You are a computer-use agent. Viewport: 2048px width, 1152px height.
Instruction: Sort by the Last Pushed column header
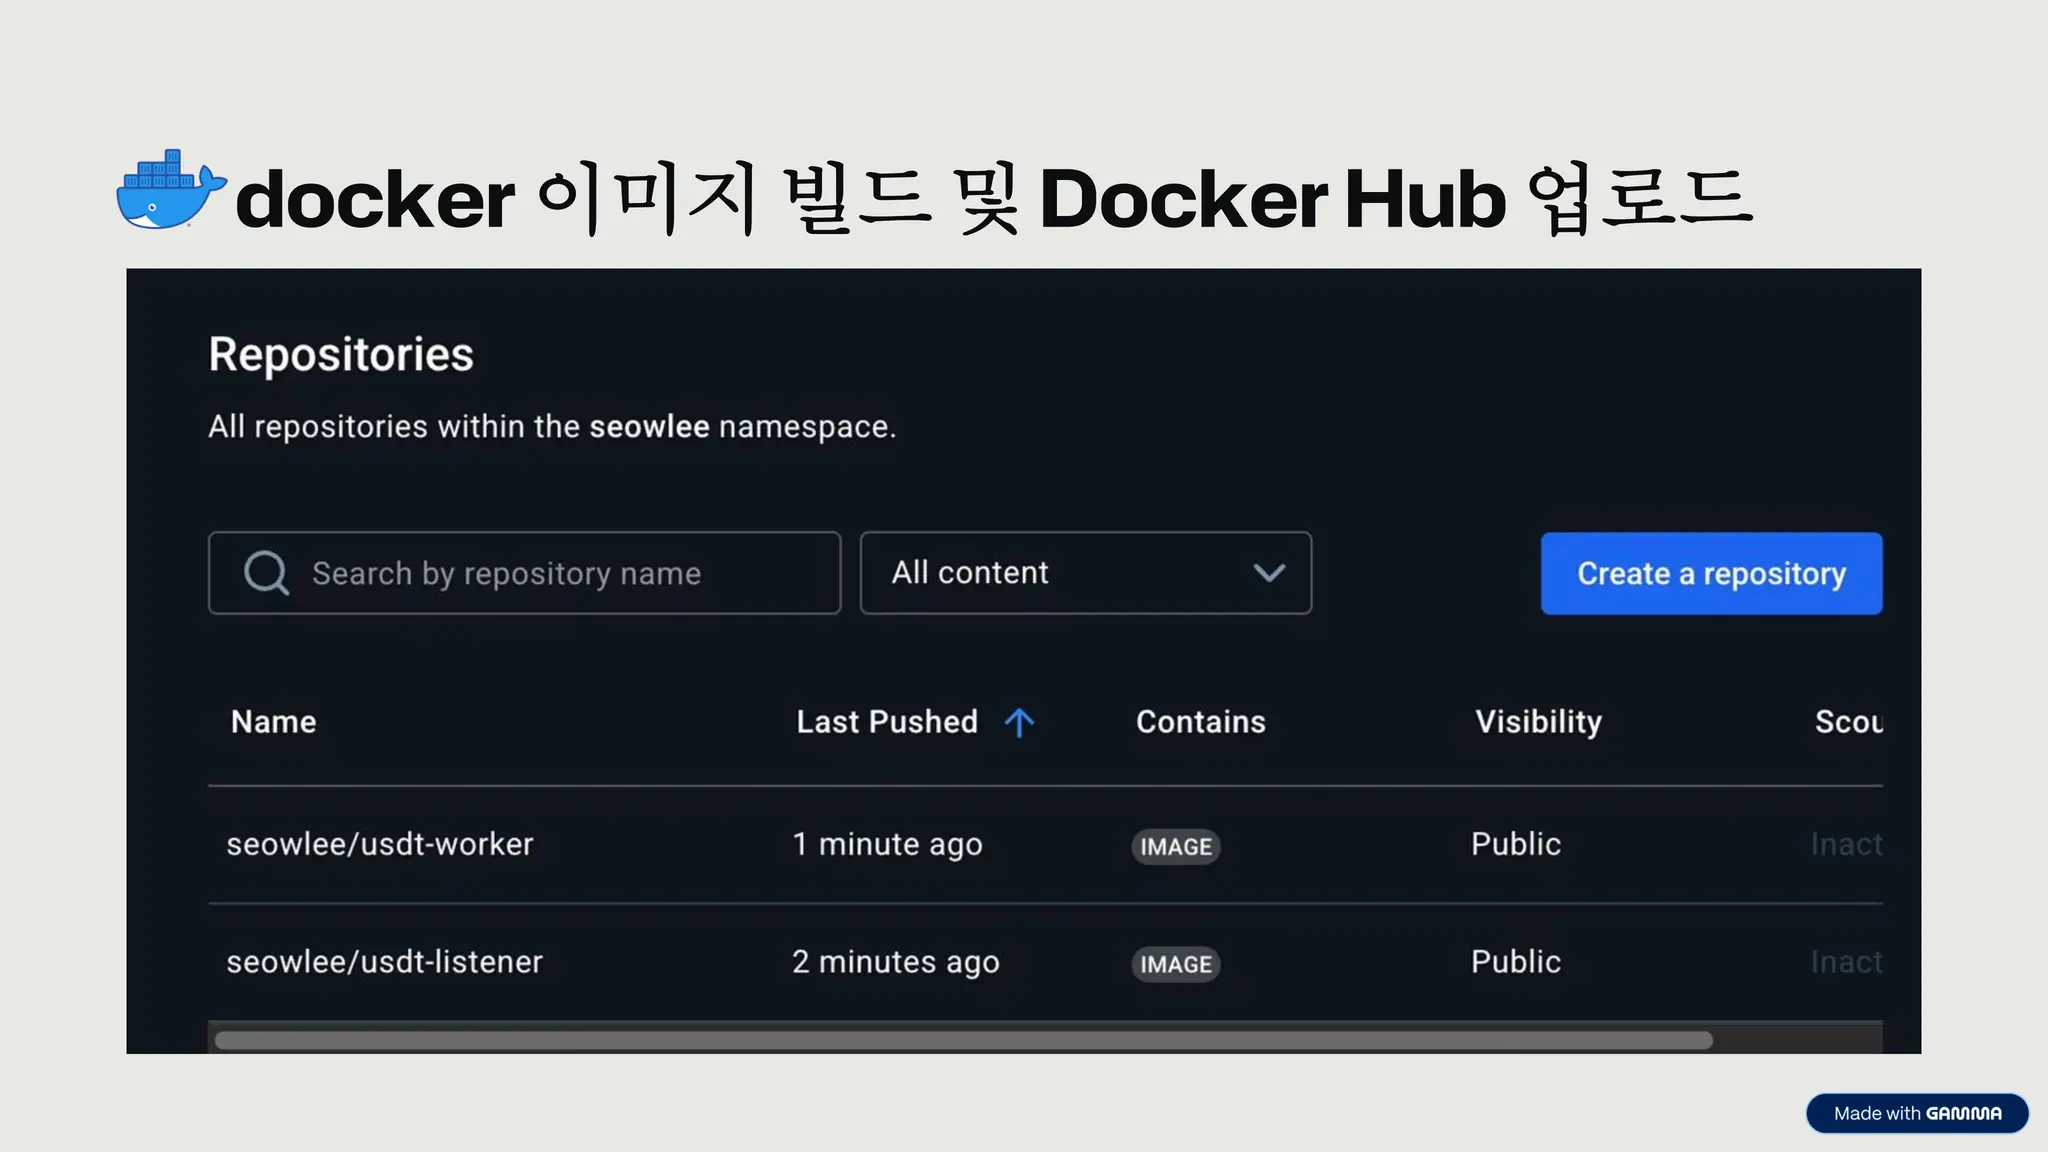point(886,722)
